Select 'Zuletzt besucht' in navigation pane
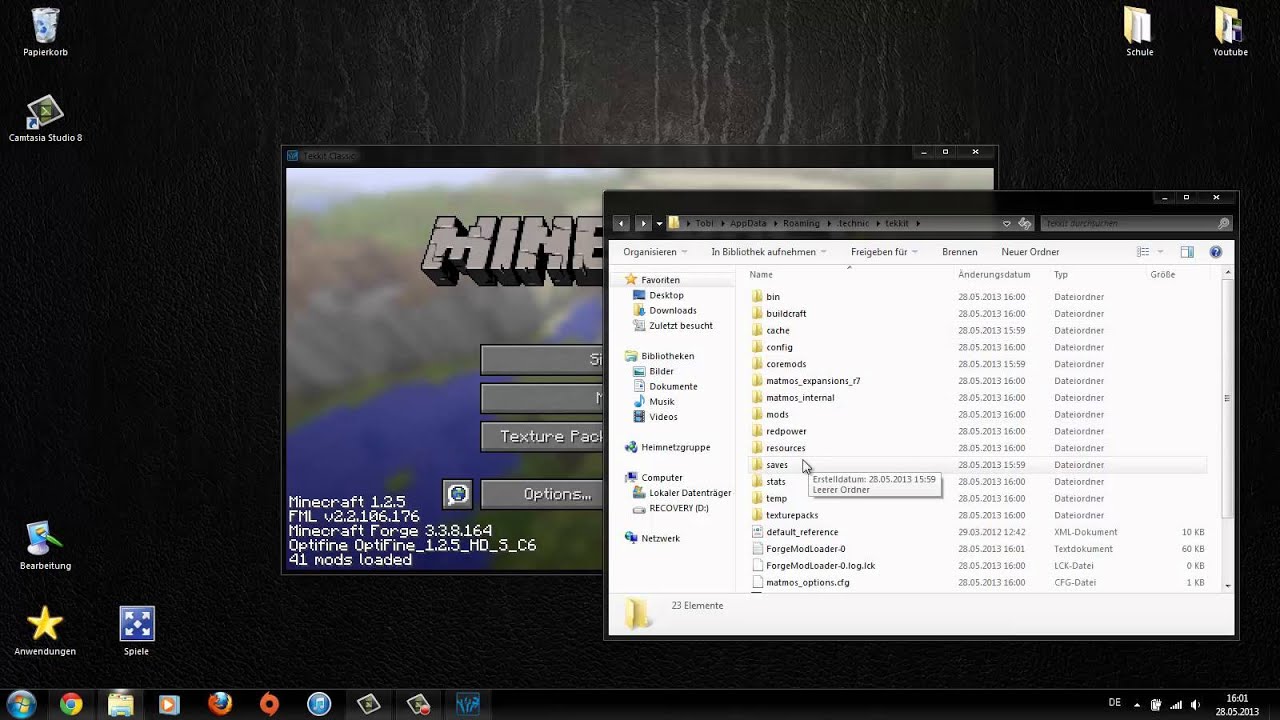The height and width of the screenshot is (720, 1280). coord(680,325)
